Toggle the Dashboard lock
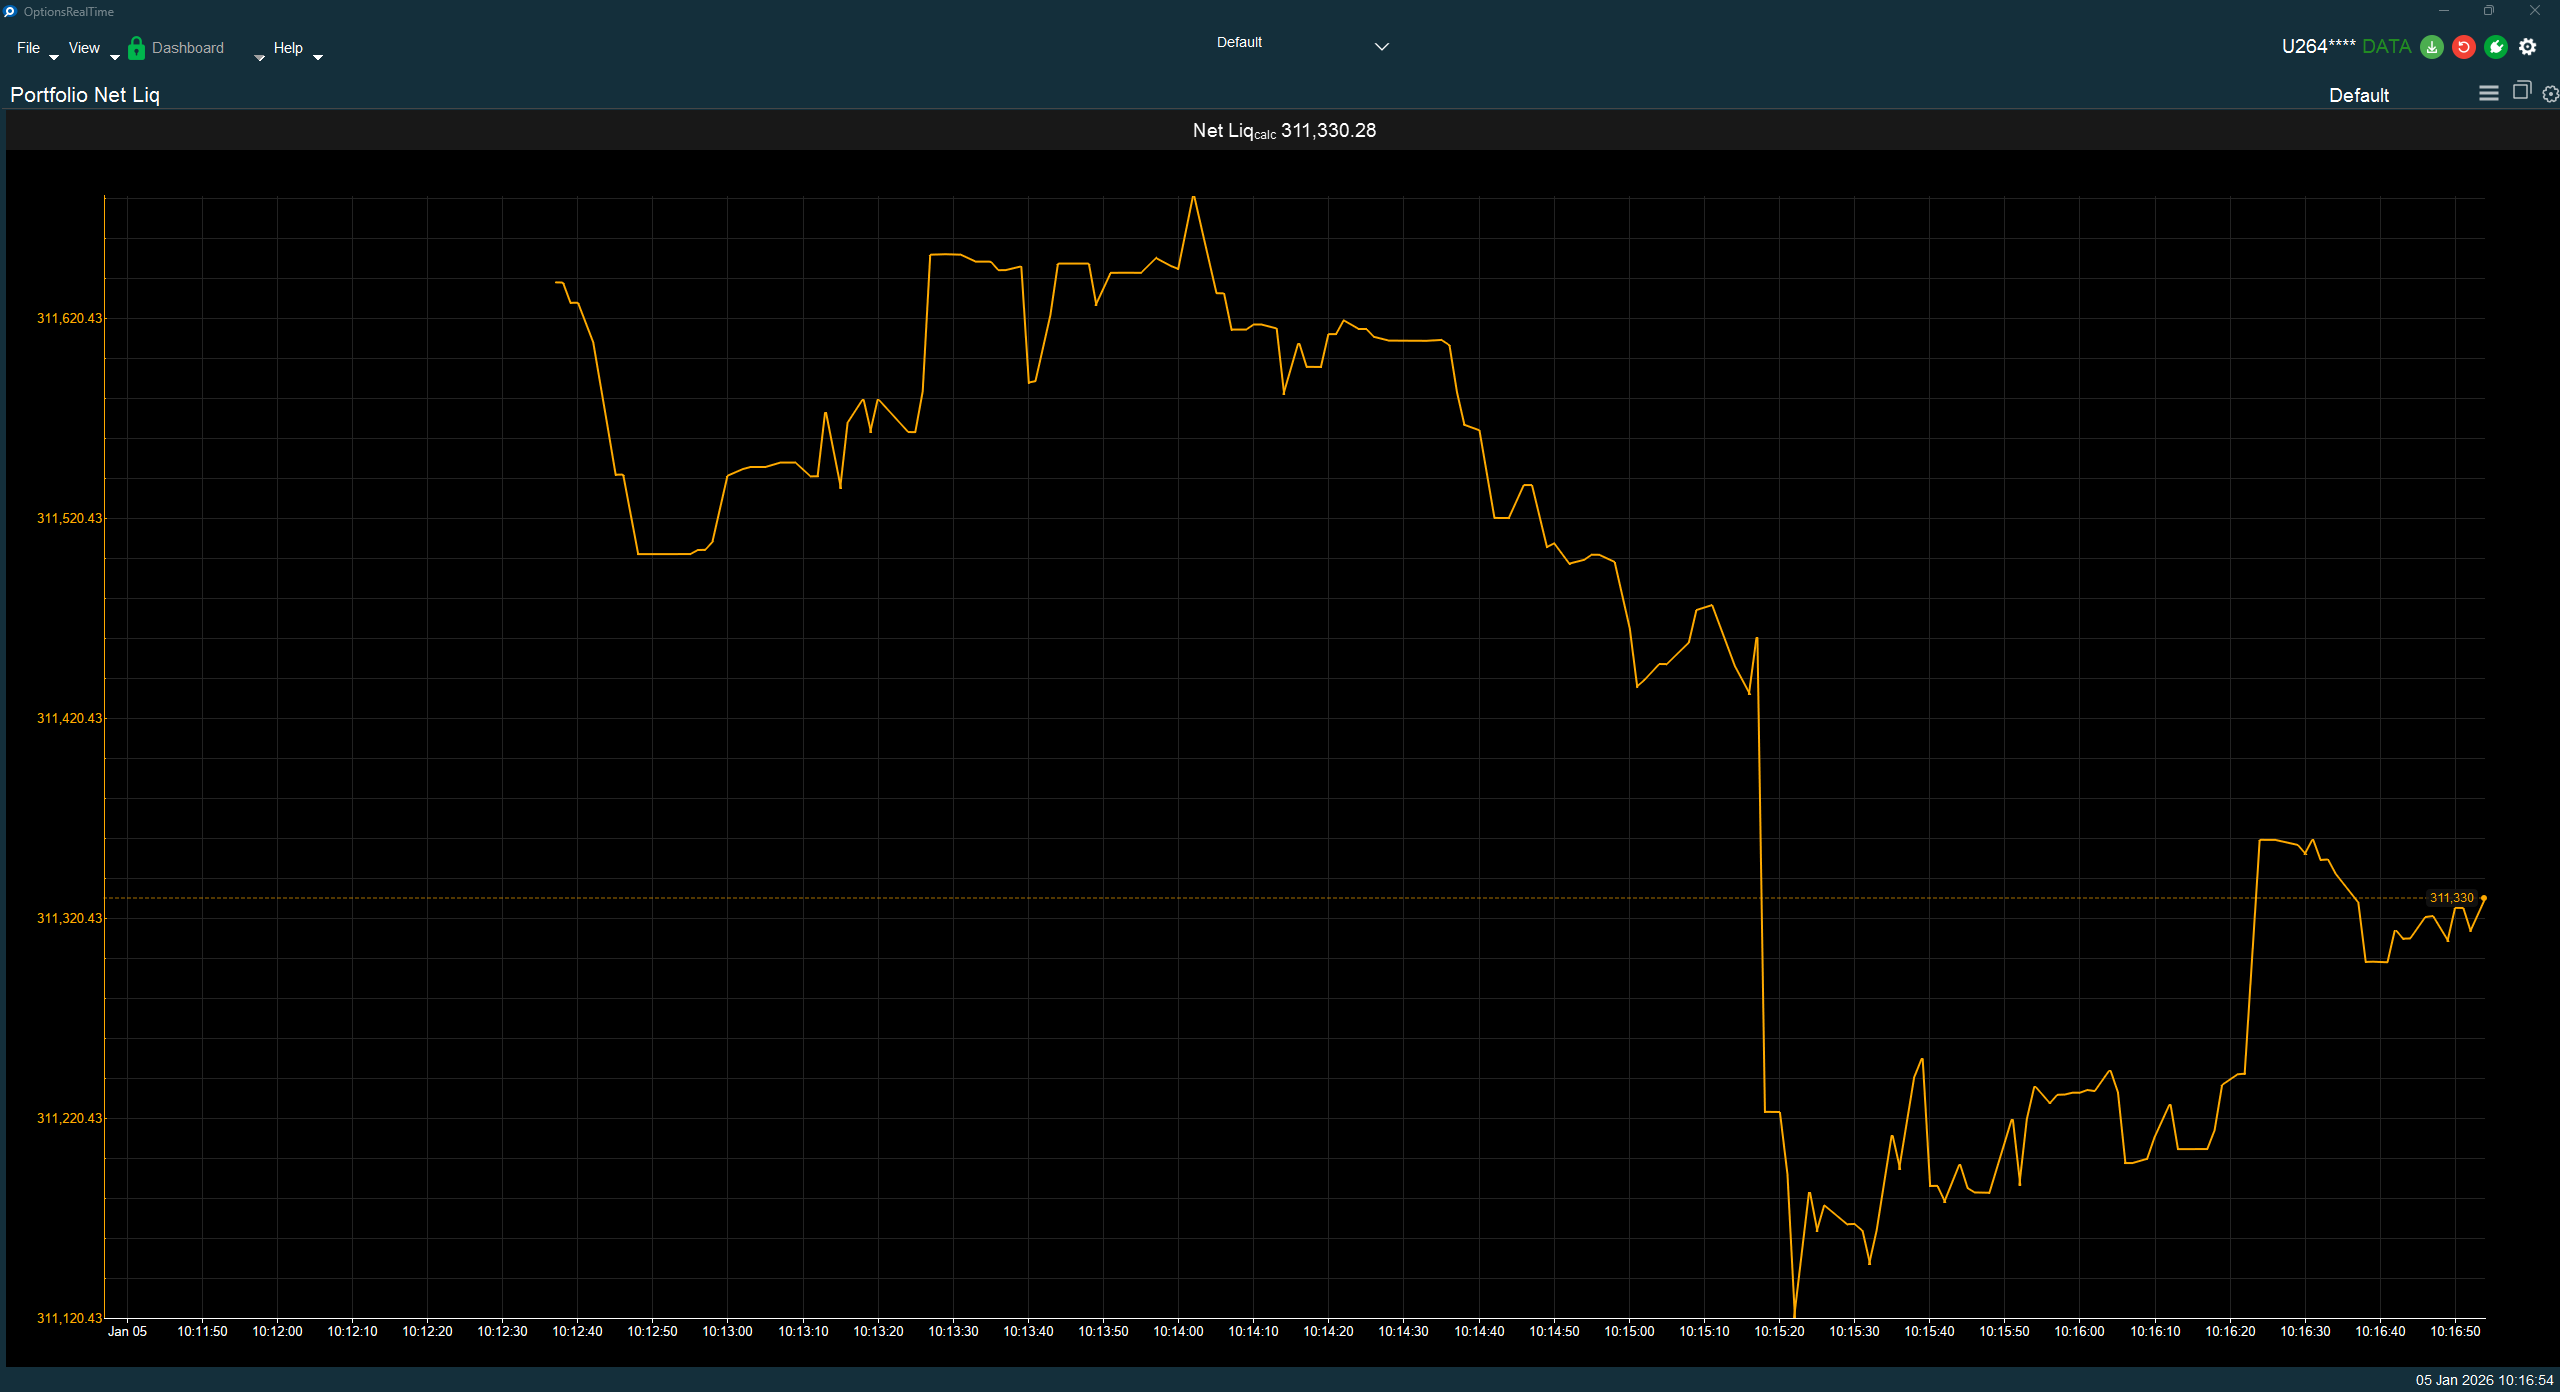The image size is (2560, 1392). 136,47
